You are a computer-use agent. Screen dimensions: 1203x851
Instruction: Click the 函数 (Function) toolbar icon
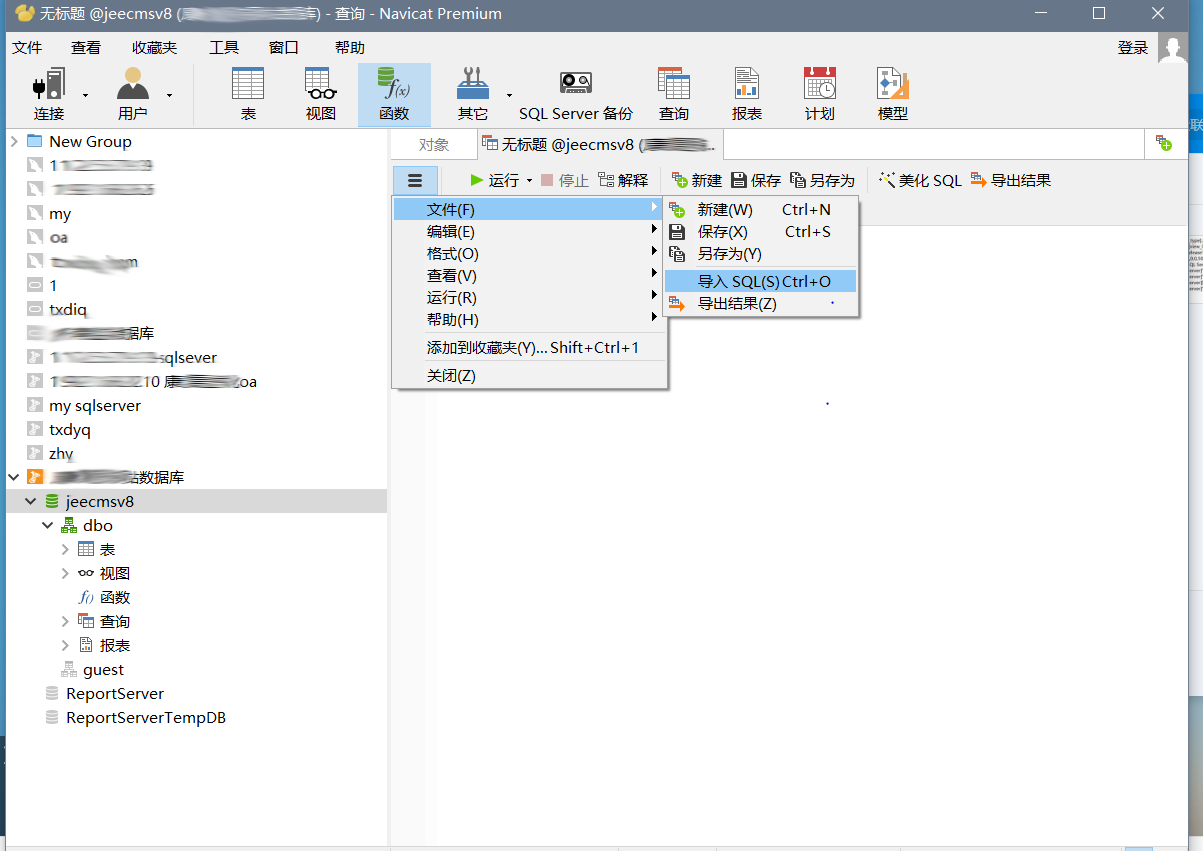click(x=394, y=94)
